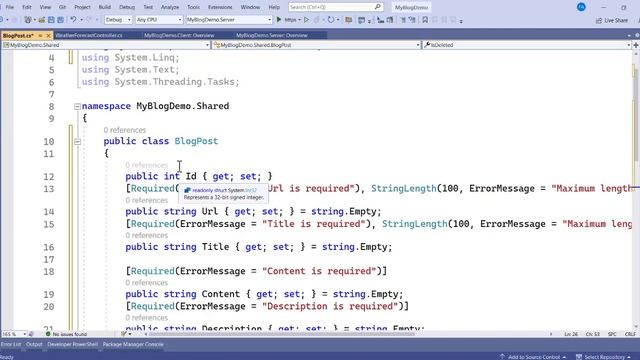Open the Tools menu
Viewport: 640px width, 360px height.
[193, 7]
